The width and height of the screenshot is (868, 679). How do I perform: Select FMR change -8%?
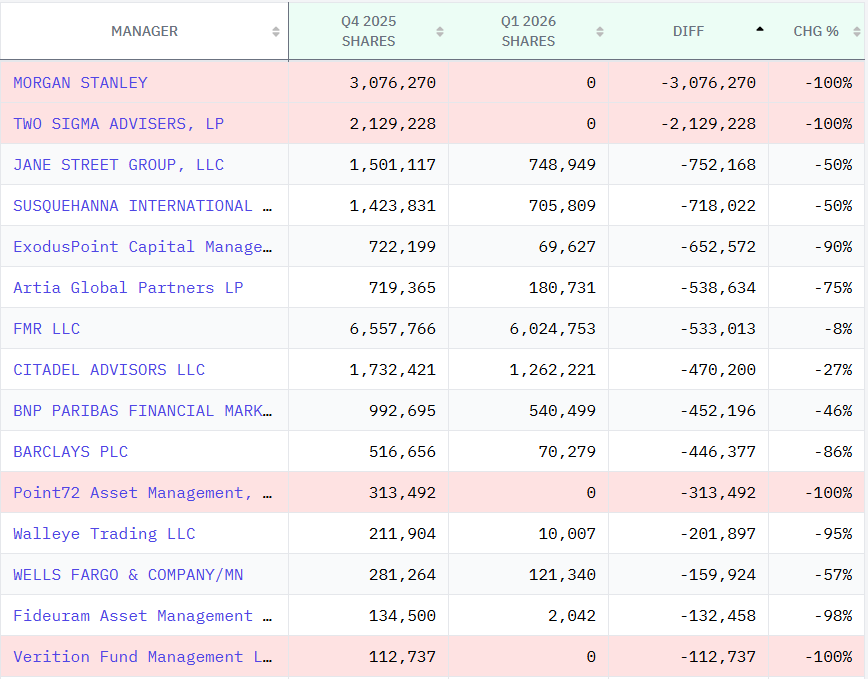[838, 328]
